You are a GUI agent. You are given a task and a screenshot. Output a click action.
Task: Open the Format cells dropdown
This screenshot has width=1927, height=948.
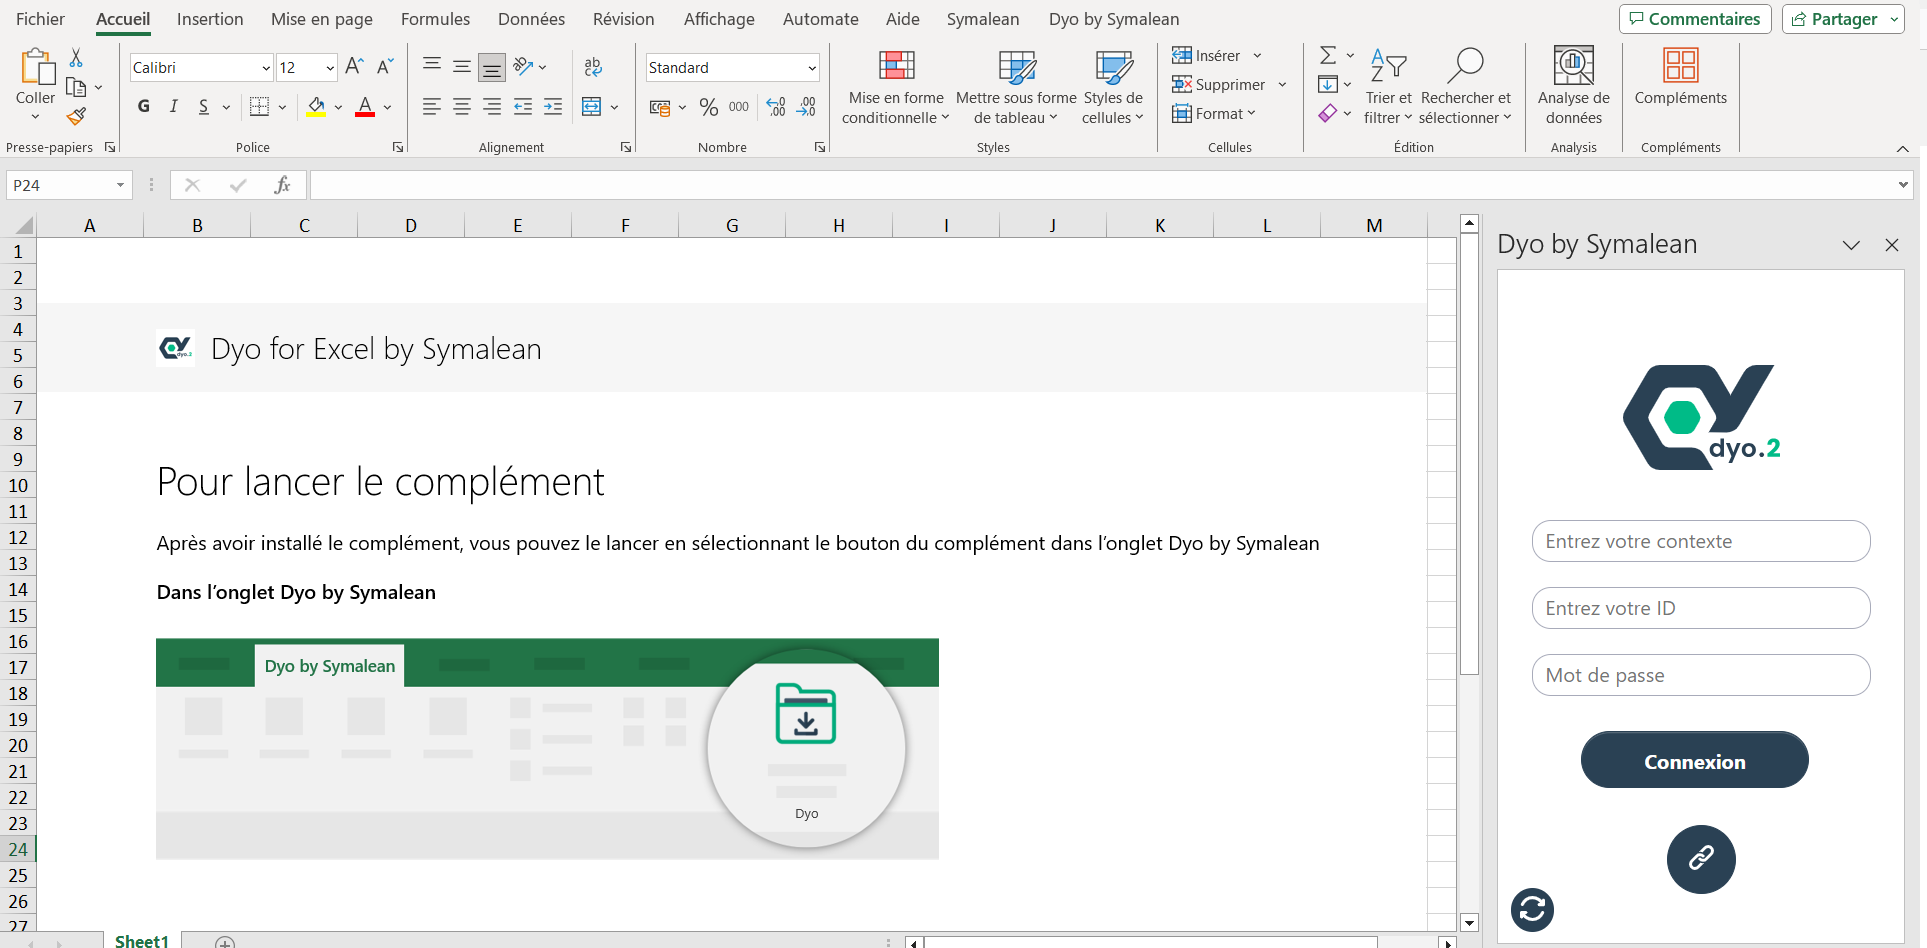click(1214, 114)
